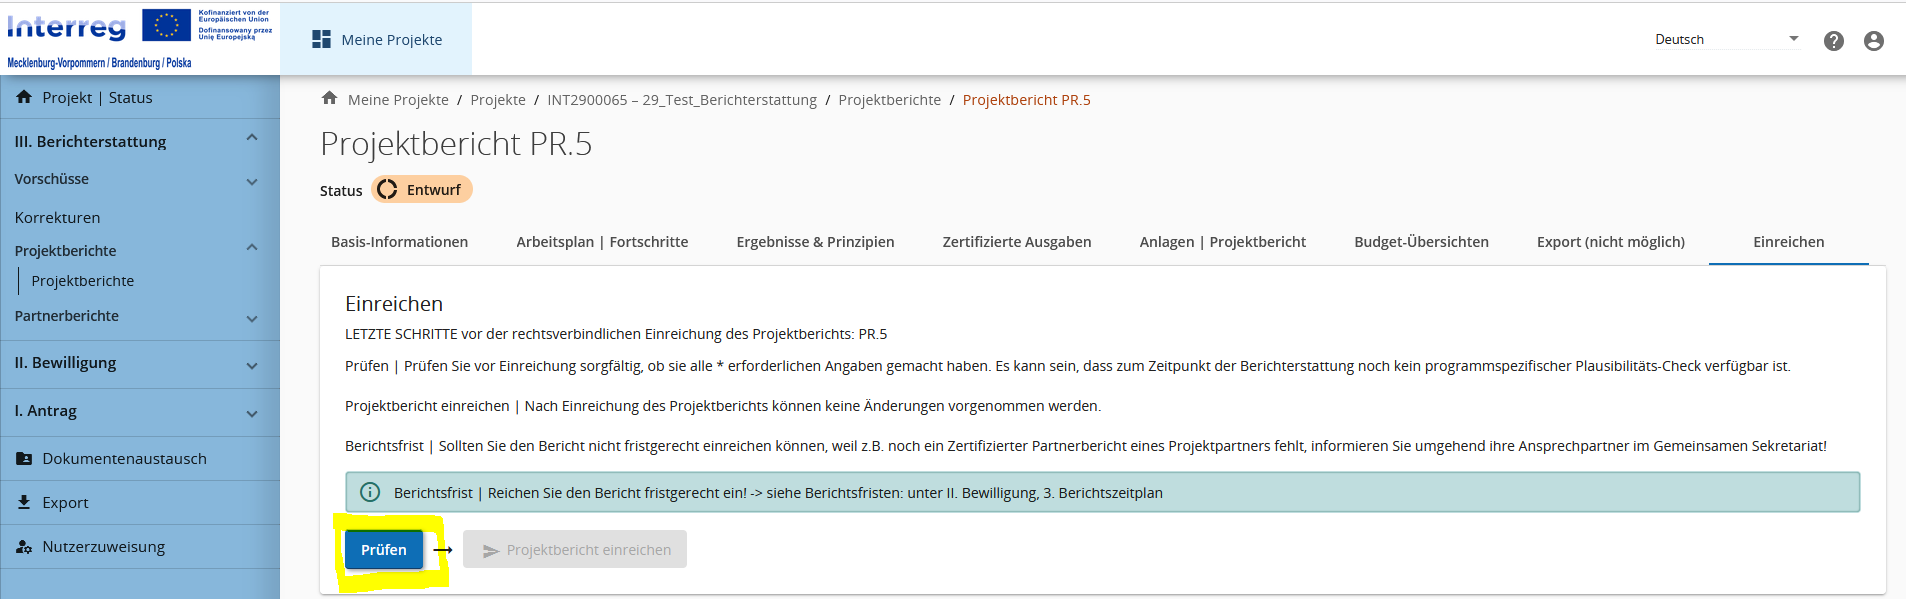This screenshot has height=599, width=1906.
Task: Open Dokumentenaustausch in sidebar
Action: tap(124, 459)
